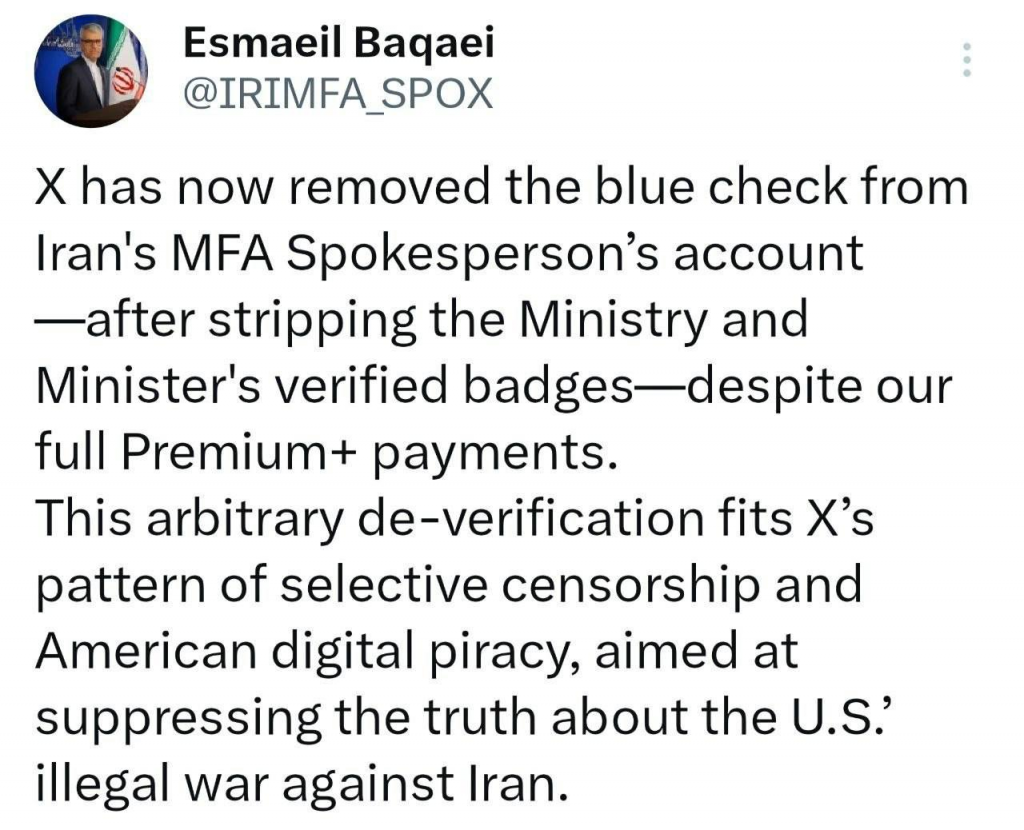Viewport: 1024px width, 830px height.
Task: Click the last line 'illegal war against Iran.'
Action: (x=302, y=784)
